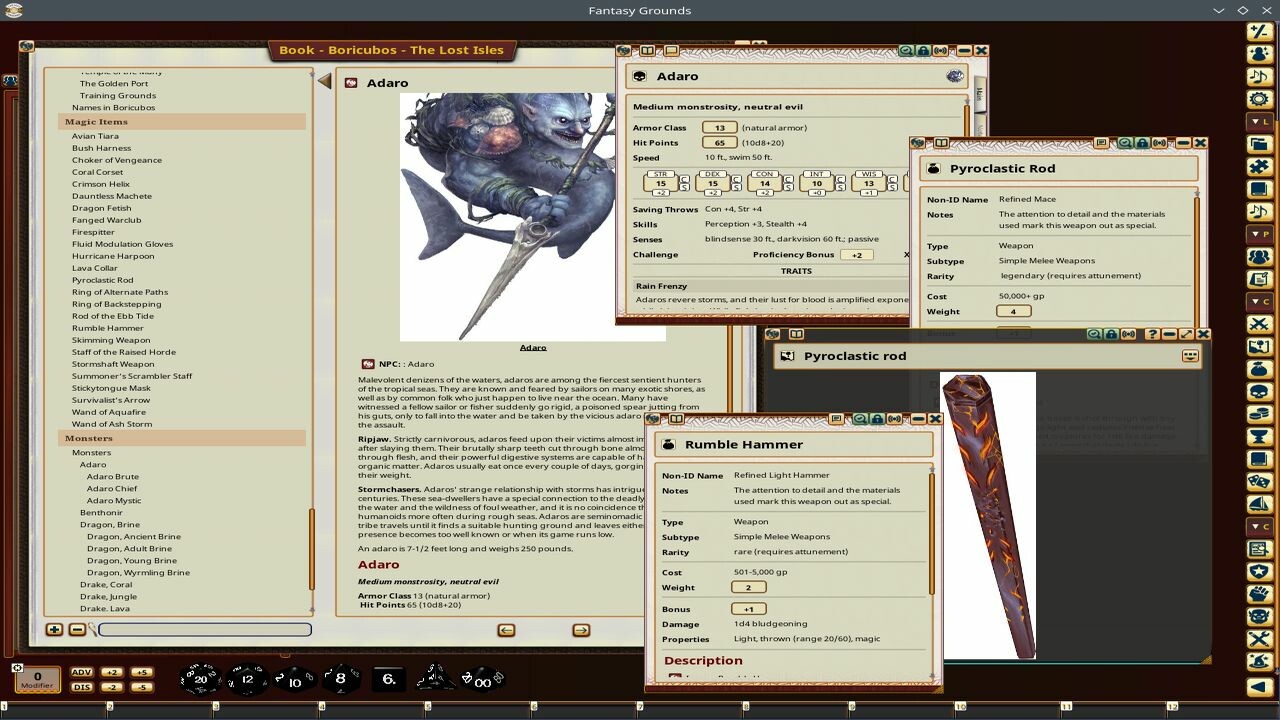Click the chat bubble icon in Pyroclastic Rod item window
This screenshot has width=1280, height=720.
click(1101, 143)
